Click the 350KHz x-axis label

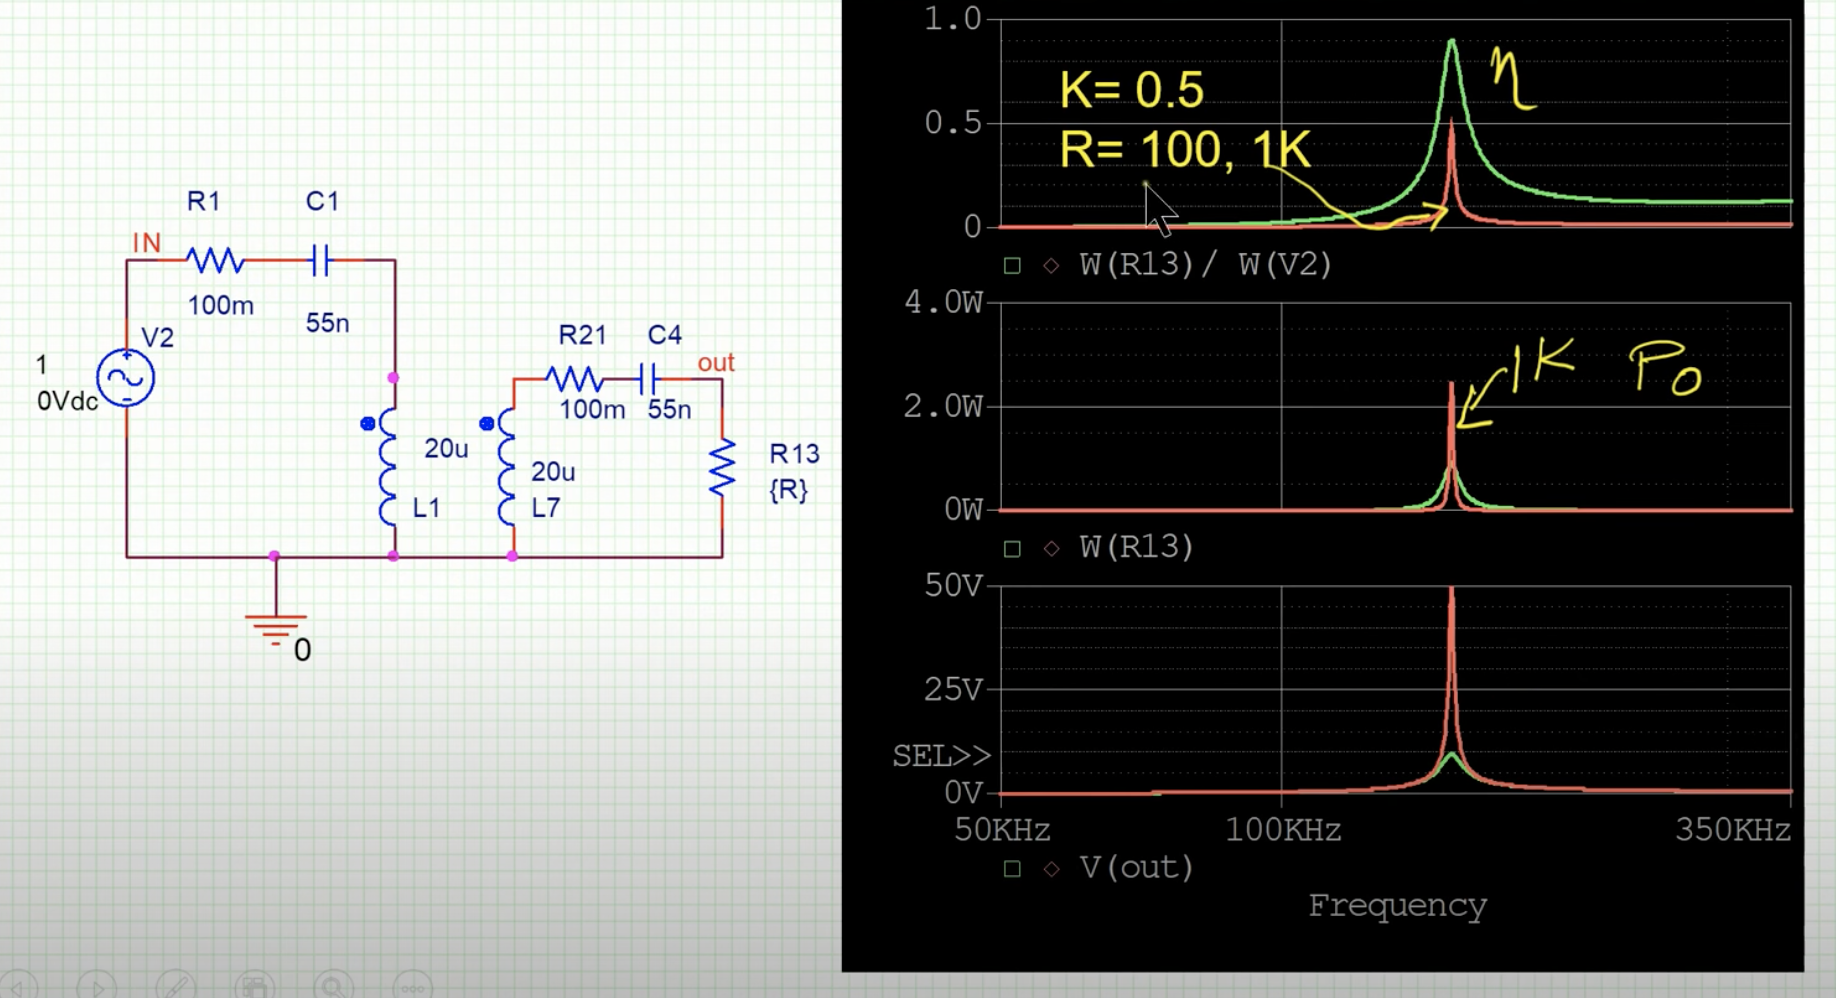point(1733,830)
